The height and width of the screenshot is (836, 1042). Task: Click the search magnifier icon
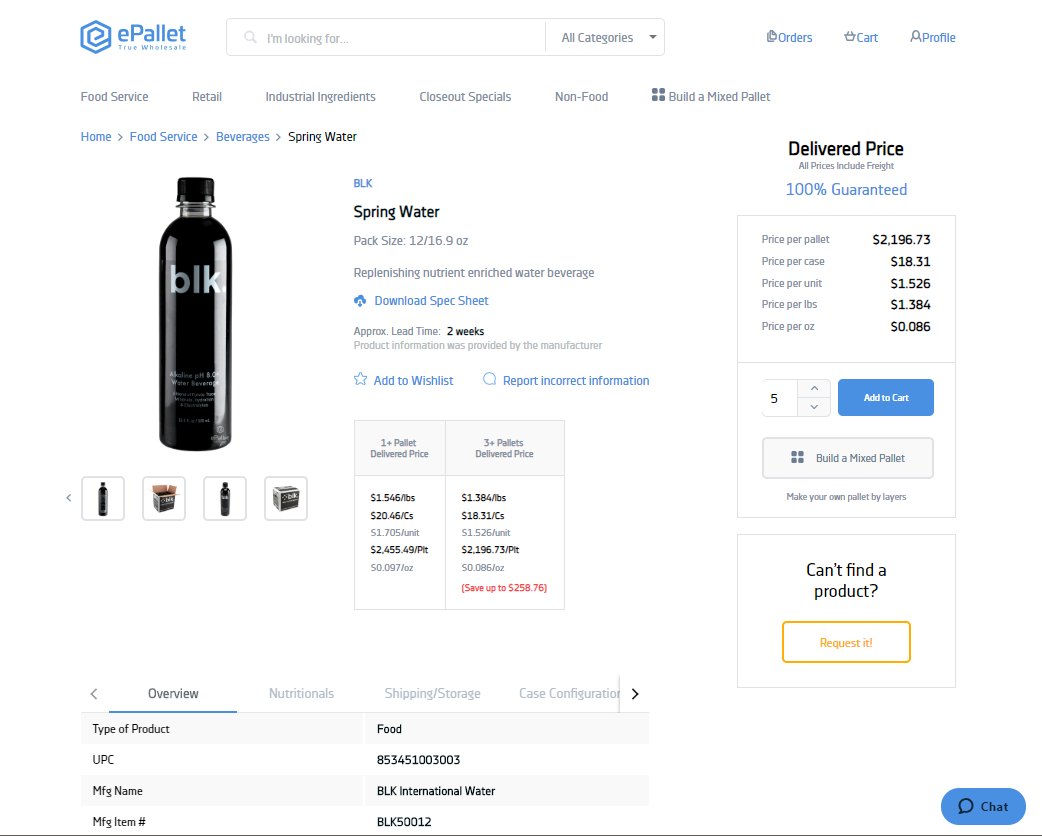[251, 38]
